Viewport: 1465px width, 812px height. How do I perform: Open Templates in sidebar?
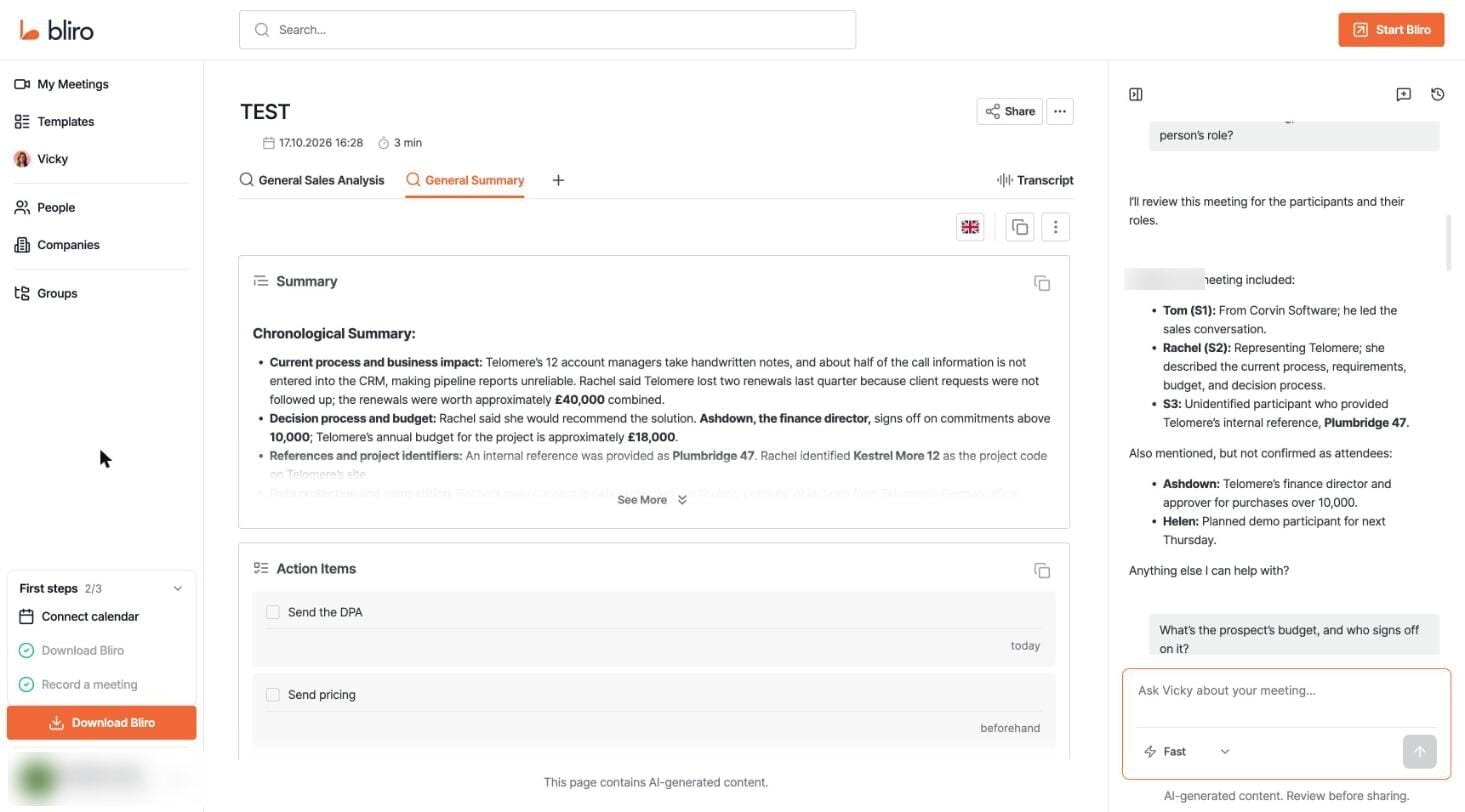coord(54,121)
